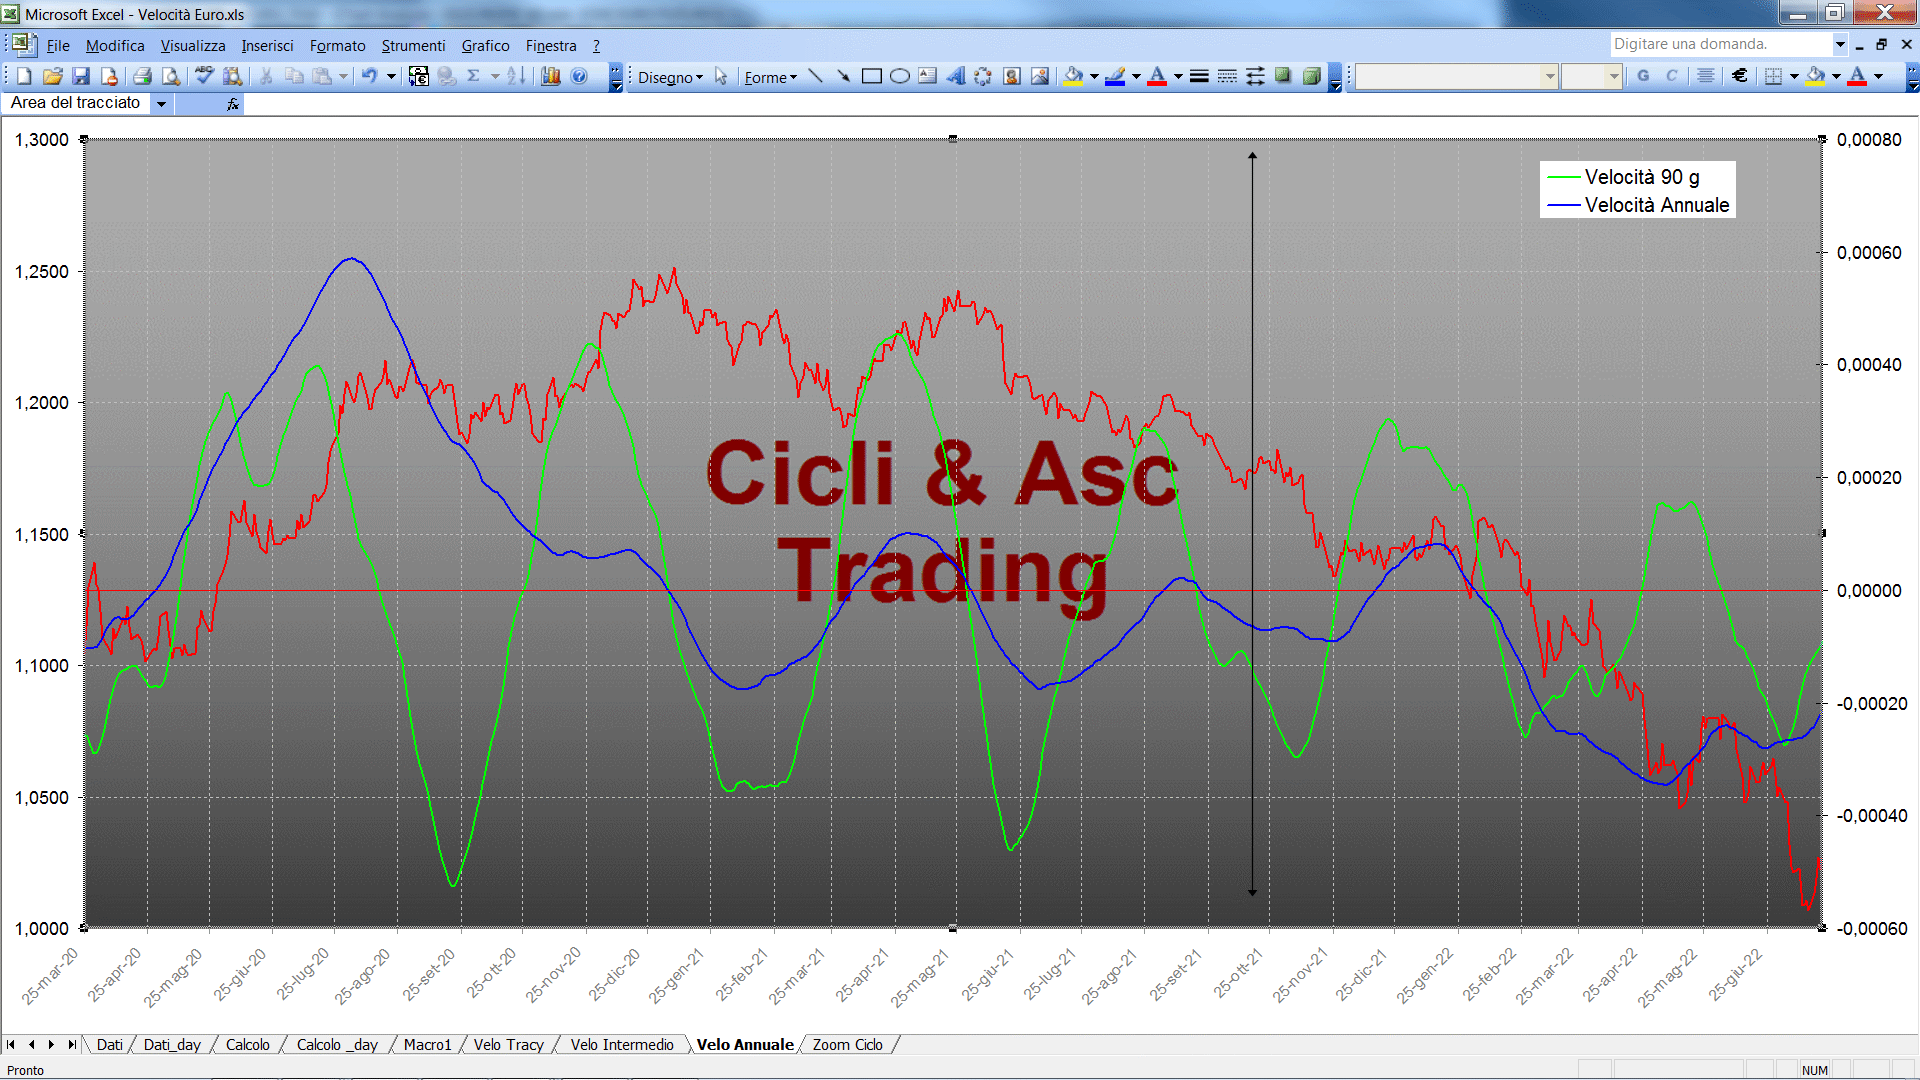Open the Forme shapes dropdown

pos(770,77)
